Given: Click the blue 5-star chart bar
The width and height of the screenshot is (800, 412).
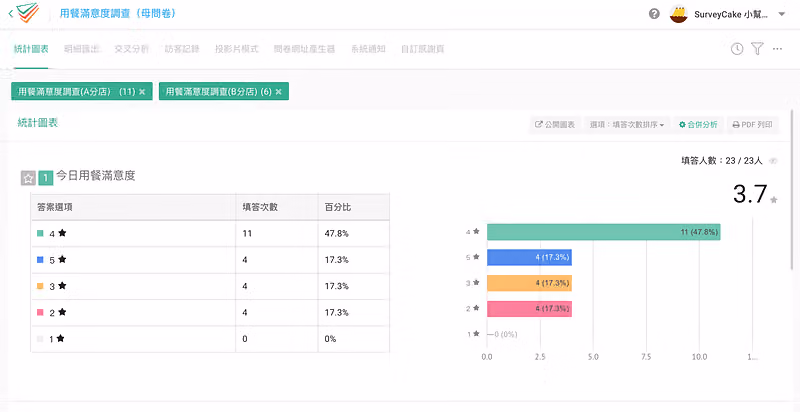Looking at the screenshot, I should point(529,258).
